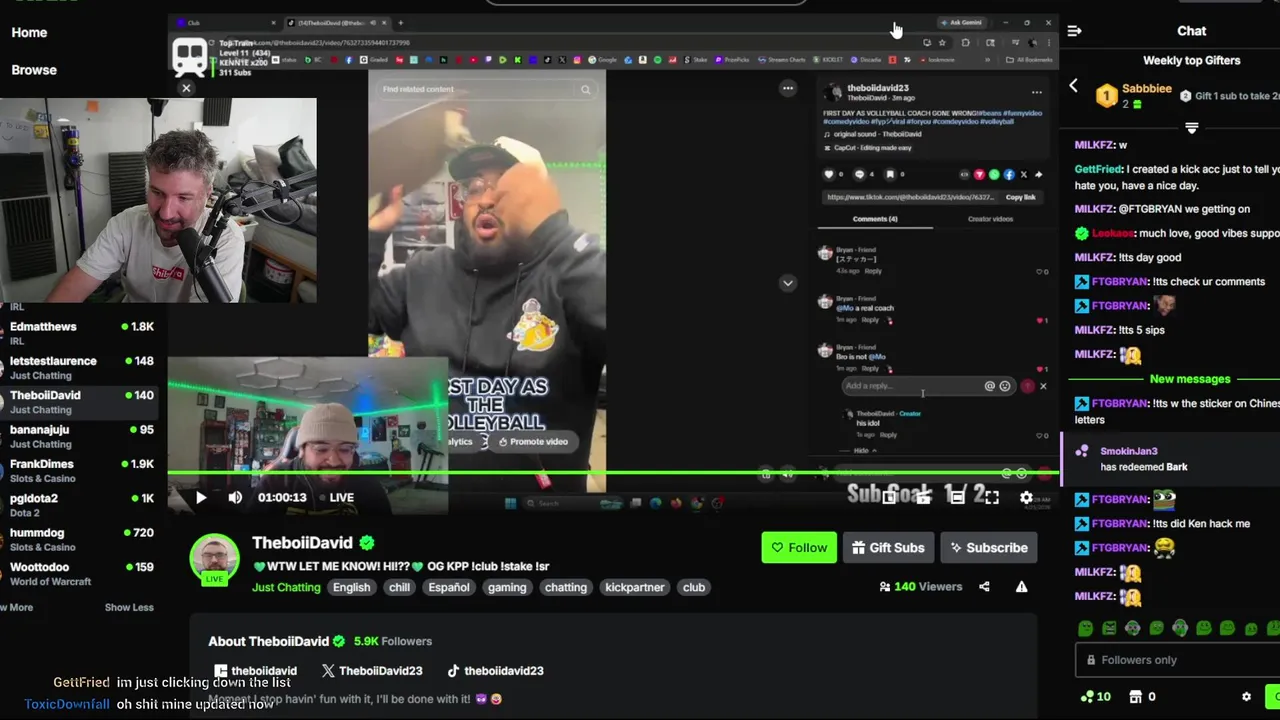Open Sabbiee top gifter profile

1146,88
